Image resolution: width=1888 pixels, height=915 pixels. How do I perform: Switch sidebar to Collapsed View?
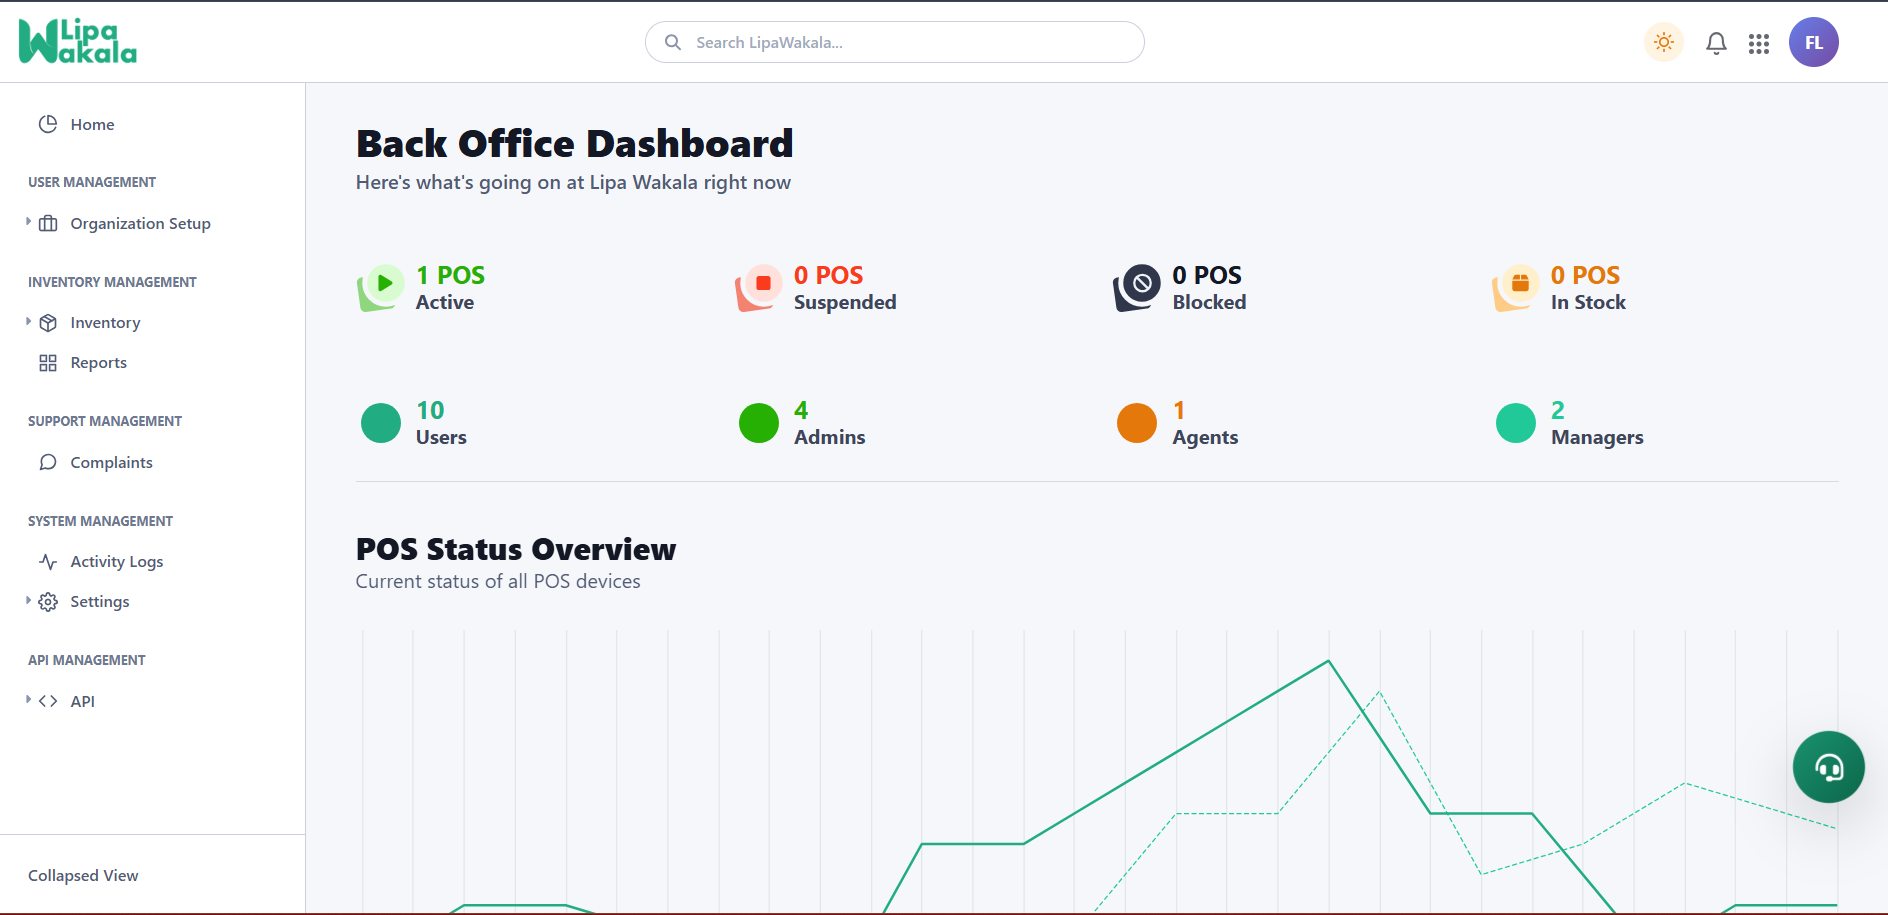(83, 875)
